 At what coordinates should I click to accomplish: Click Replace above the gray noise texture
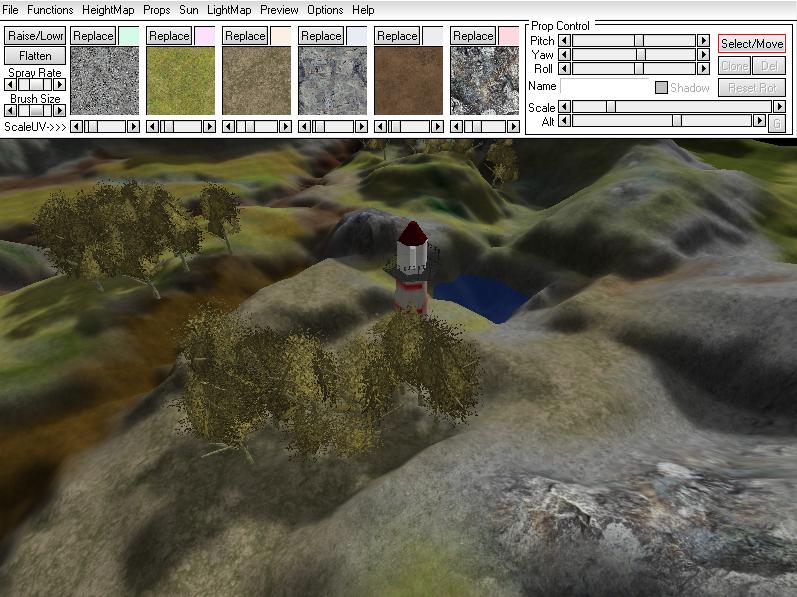pyautogui.click(x=93, y=36)
